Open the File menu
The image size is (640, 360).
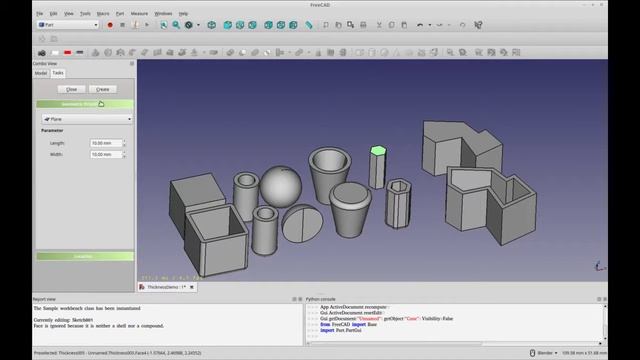tap(40, 13)
